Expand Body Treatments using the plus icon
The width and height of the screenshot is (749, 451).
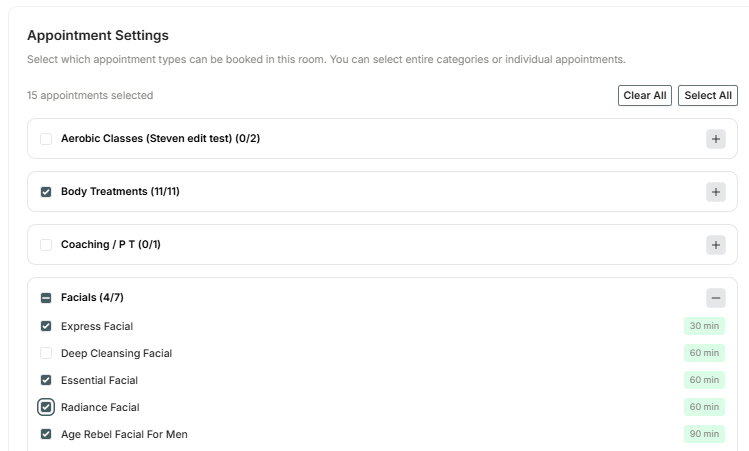(716, 192)
